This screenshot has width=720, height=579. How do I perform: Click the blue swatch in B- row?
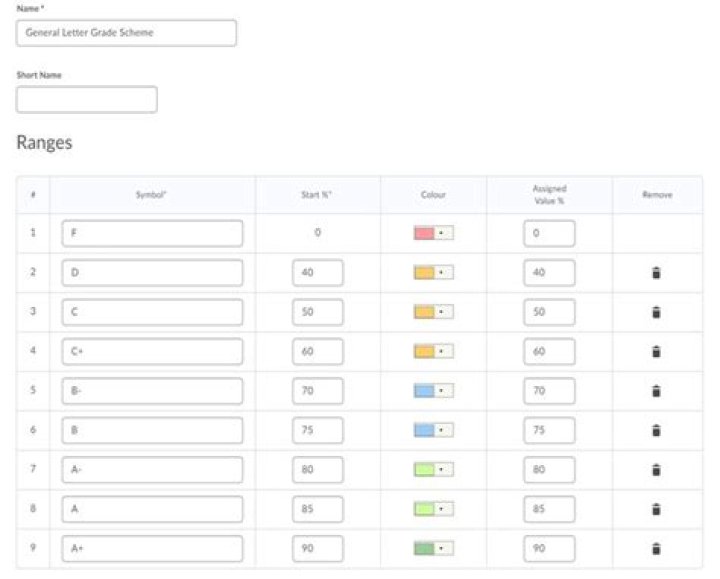click(424, 391)
